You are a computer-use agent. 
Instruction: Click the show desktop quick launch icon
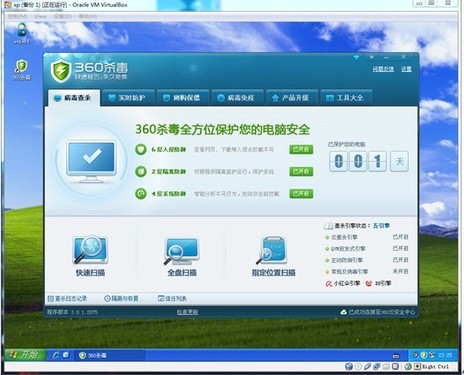click(66, 355)
